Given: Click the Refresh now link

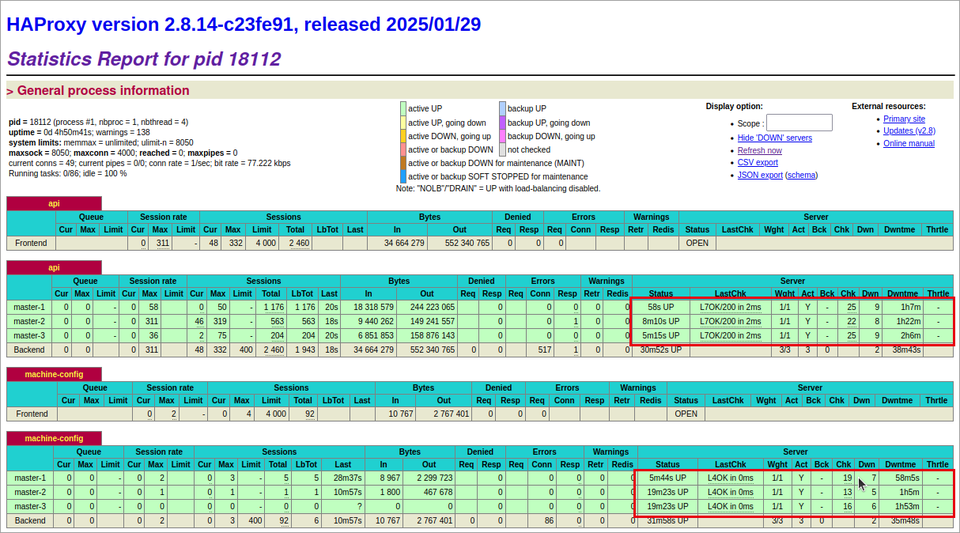Looking at the screenshot, I should click(x=759, y=150).
